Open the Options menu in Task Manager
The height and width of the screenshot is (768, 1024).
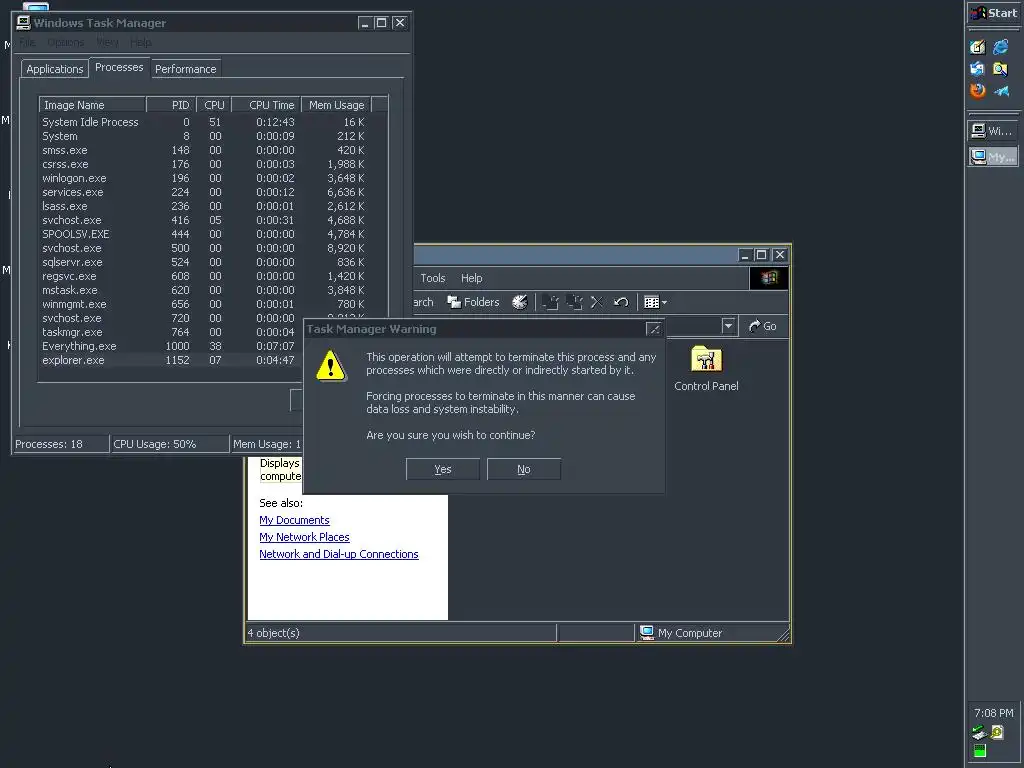[x=66, y=42]
